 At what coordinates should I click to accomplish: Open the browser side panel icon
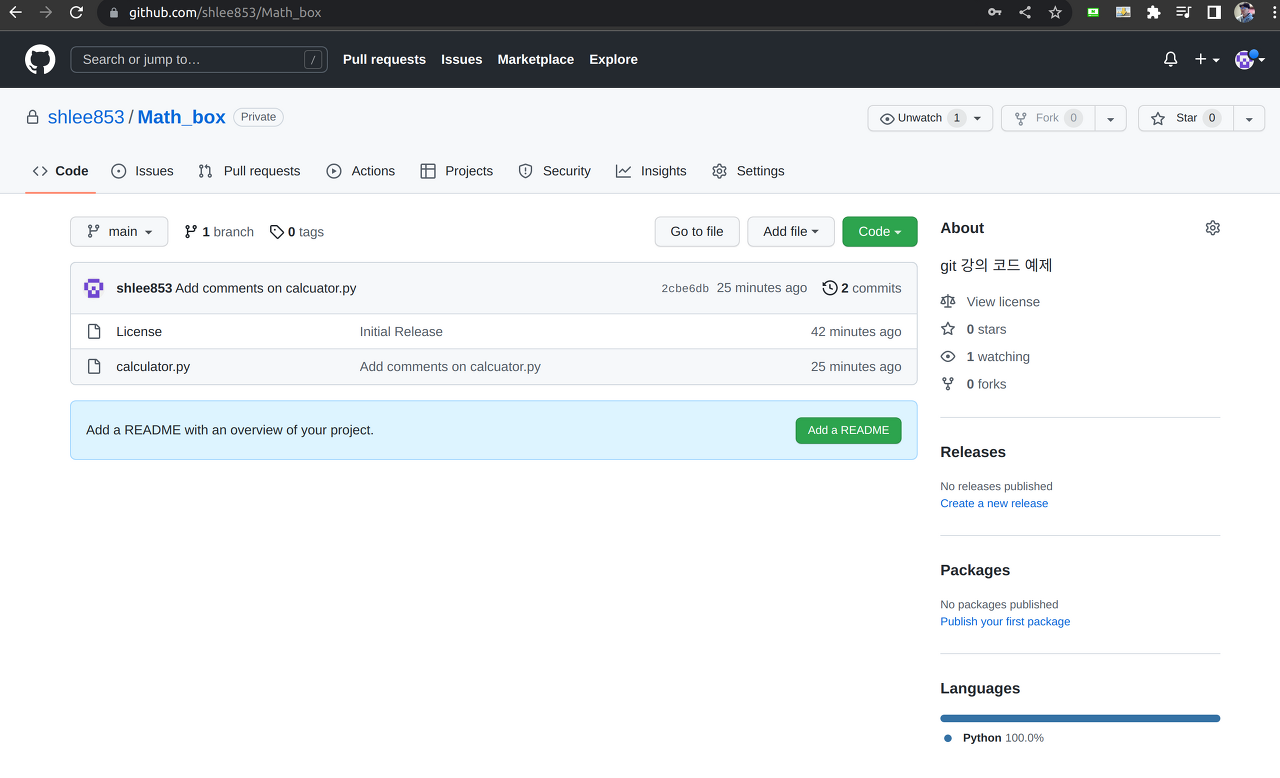pos(1213,13)
